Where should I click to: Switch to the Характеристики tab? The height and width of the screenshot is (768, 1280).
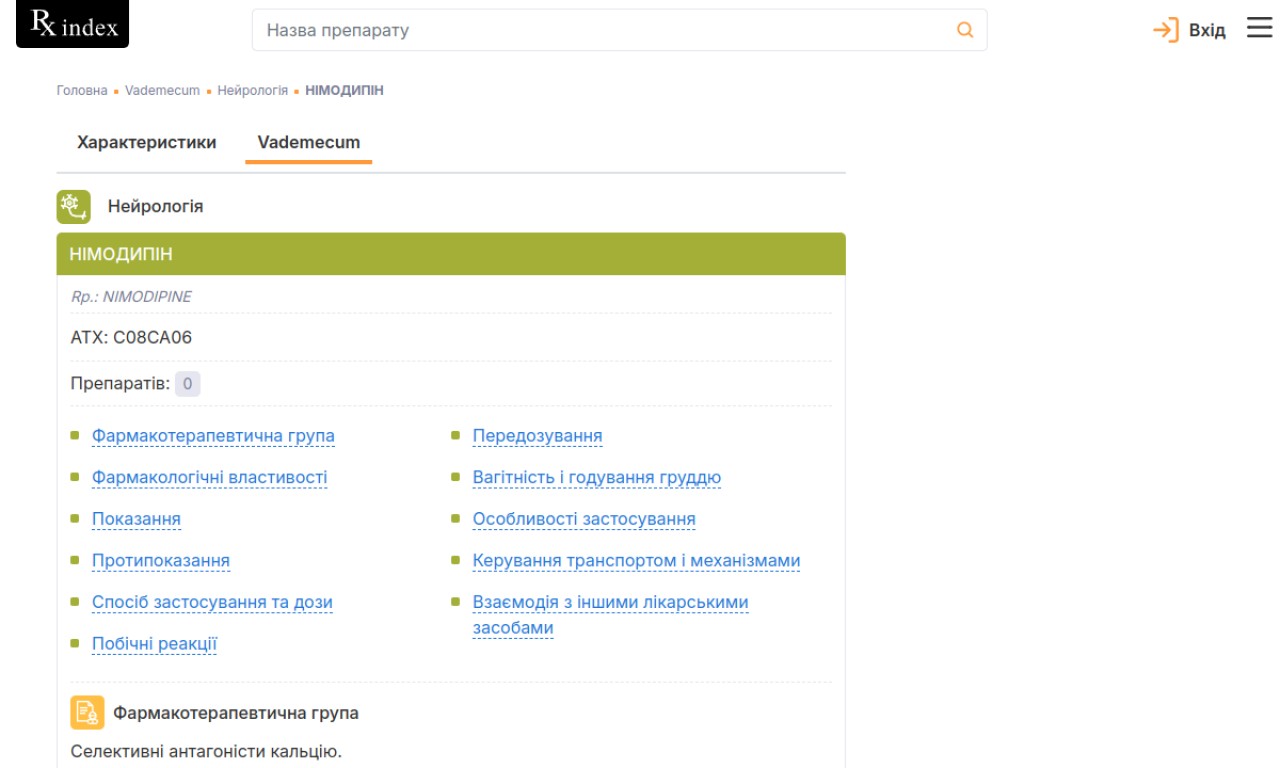pos(146,142)
